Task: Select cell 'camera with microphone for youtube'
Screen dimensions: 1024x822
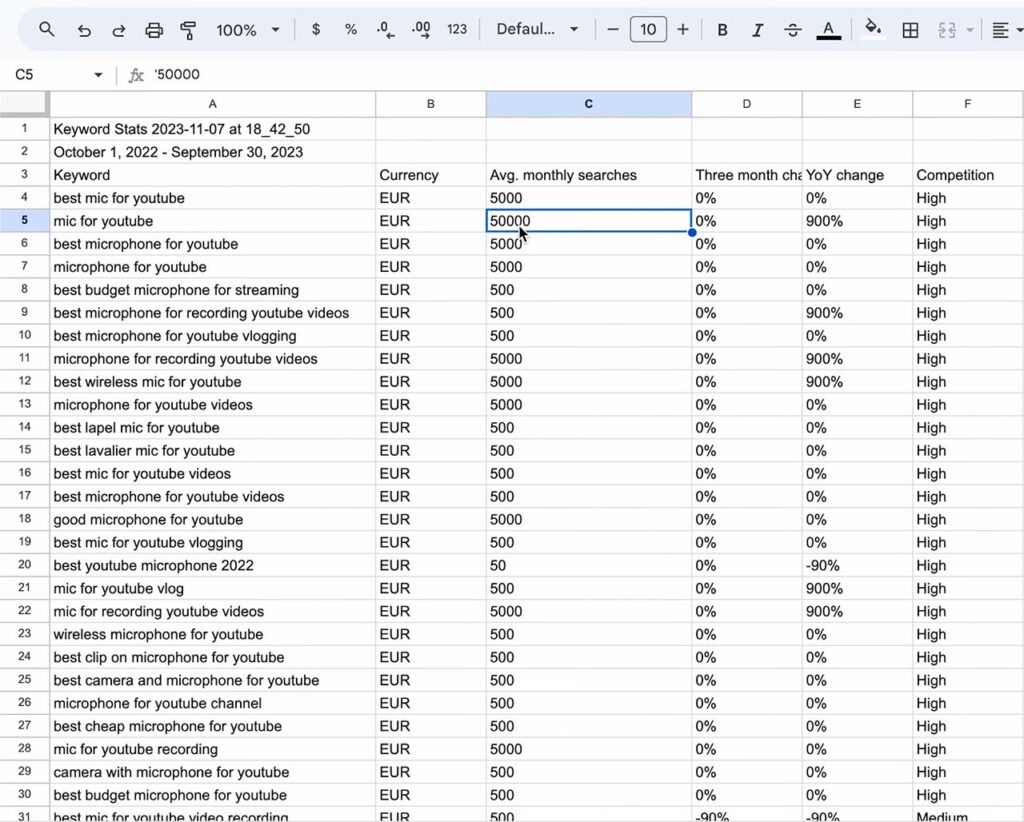Action: tap(212, 772)
